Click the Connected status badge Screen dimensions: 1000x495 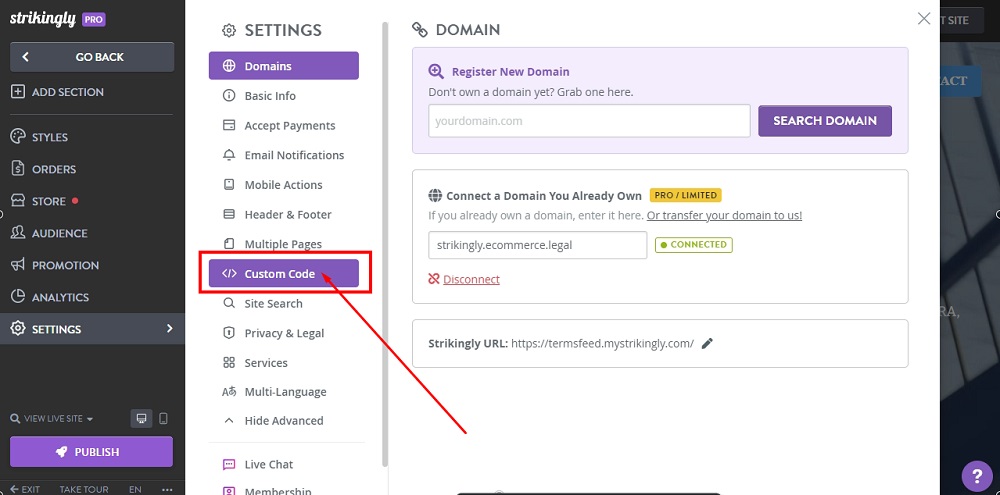[694, 245]
